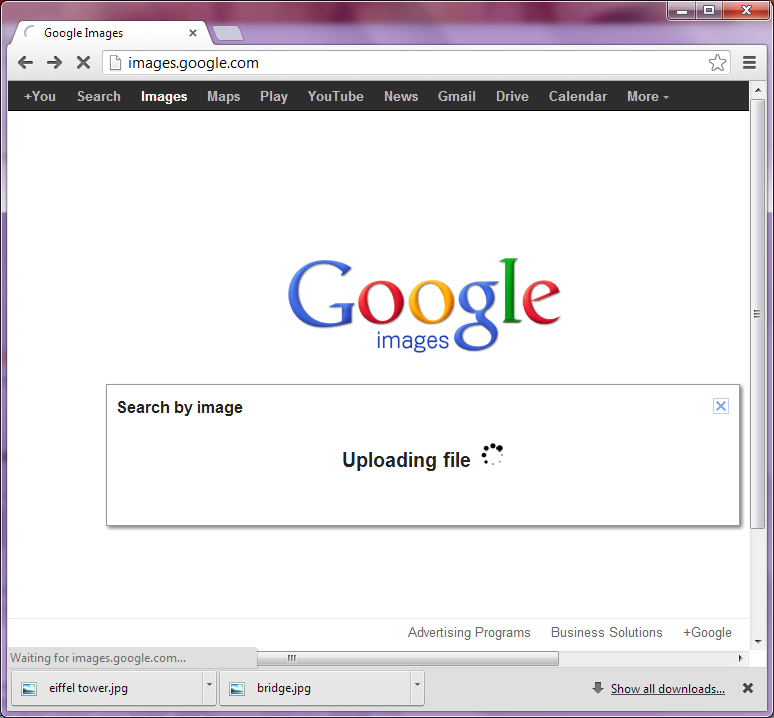Open Play from the Google bar
This screenshot has height=718, width=774.
pos(274,96)
